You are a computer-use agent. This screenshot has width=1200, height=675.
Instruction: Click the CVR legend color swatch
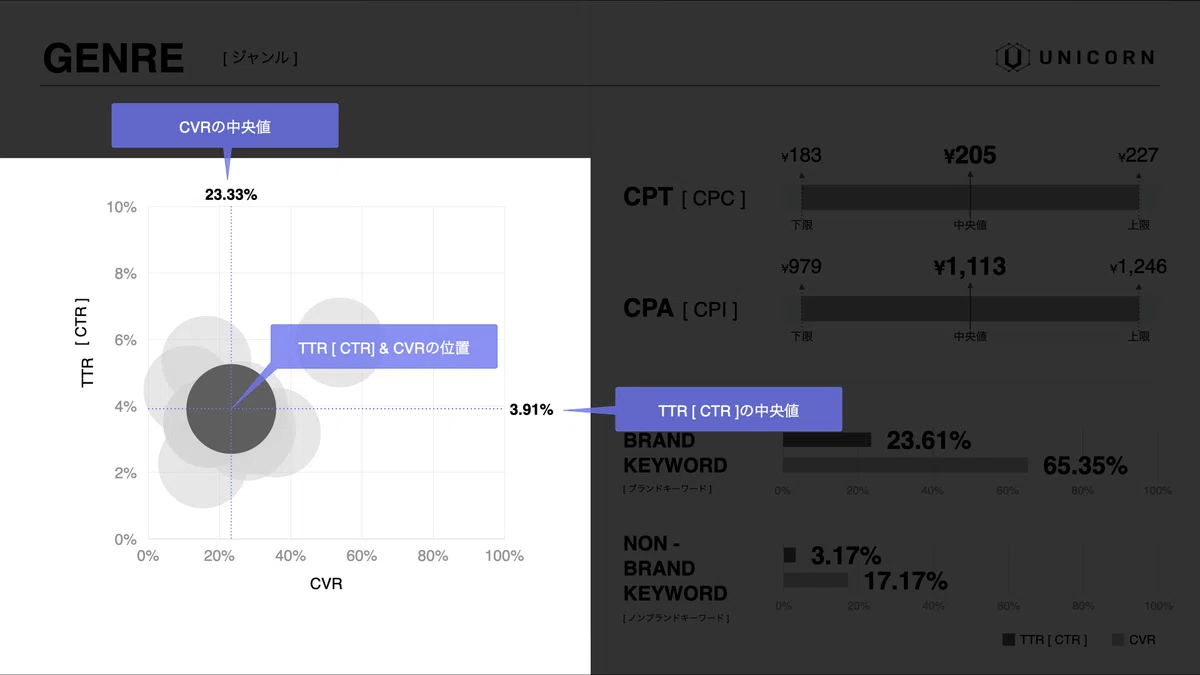tap(1118, 639)
